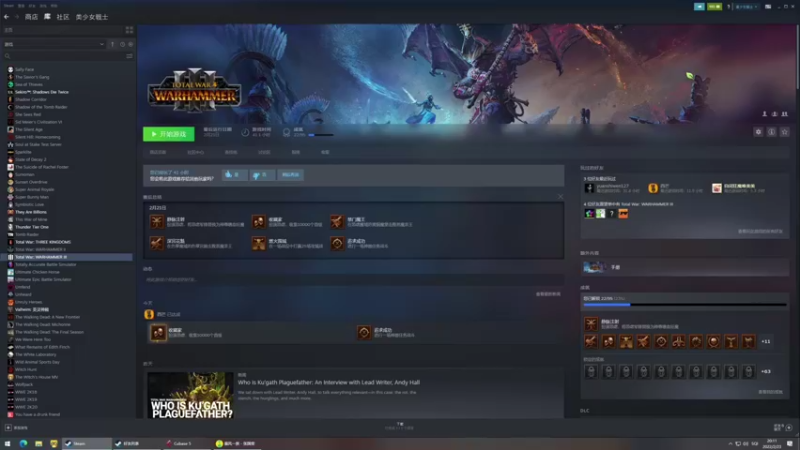Viewport: 800px width, 450px height.
Task: Open friend yuanshiwen127's avatar
Action: (x=589, y=188)
